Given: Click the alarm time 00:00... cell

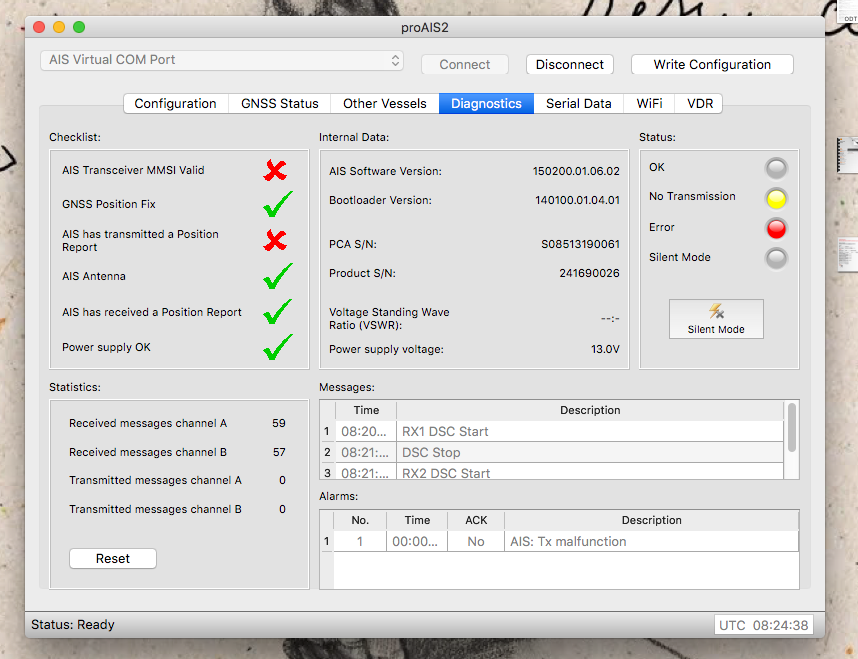Looking at the screenshot, I should pyautogui.click(x=417, y=541).
